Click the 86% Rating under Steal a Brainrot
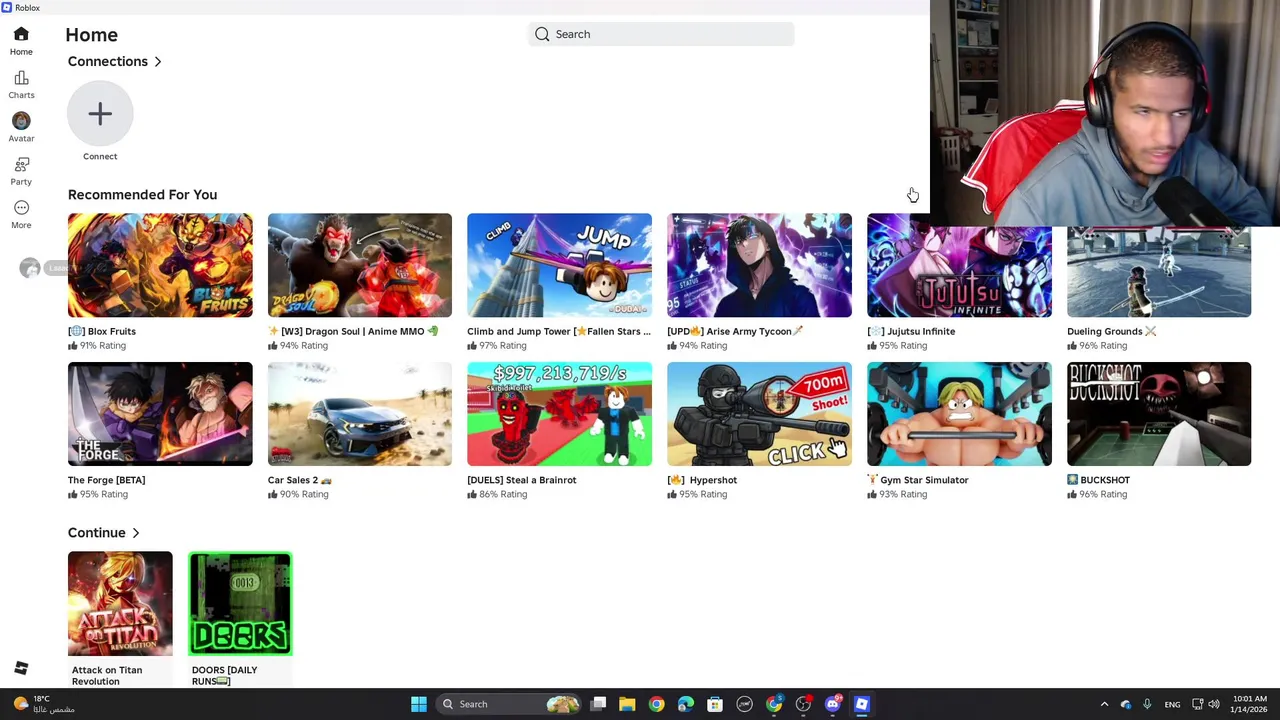 click(x=497, y=494)
